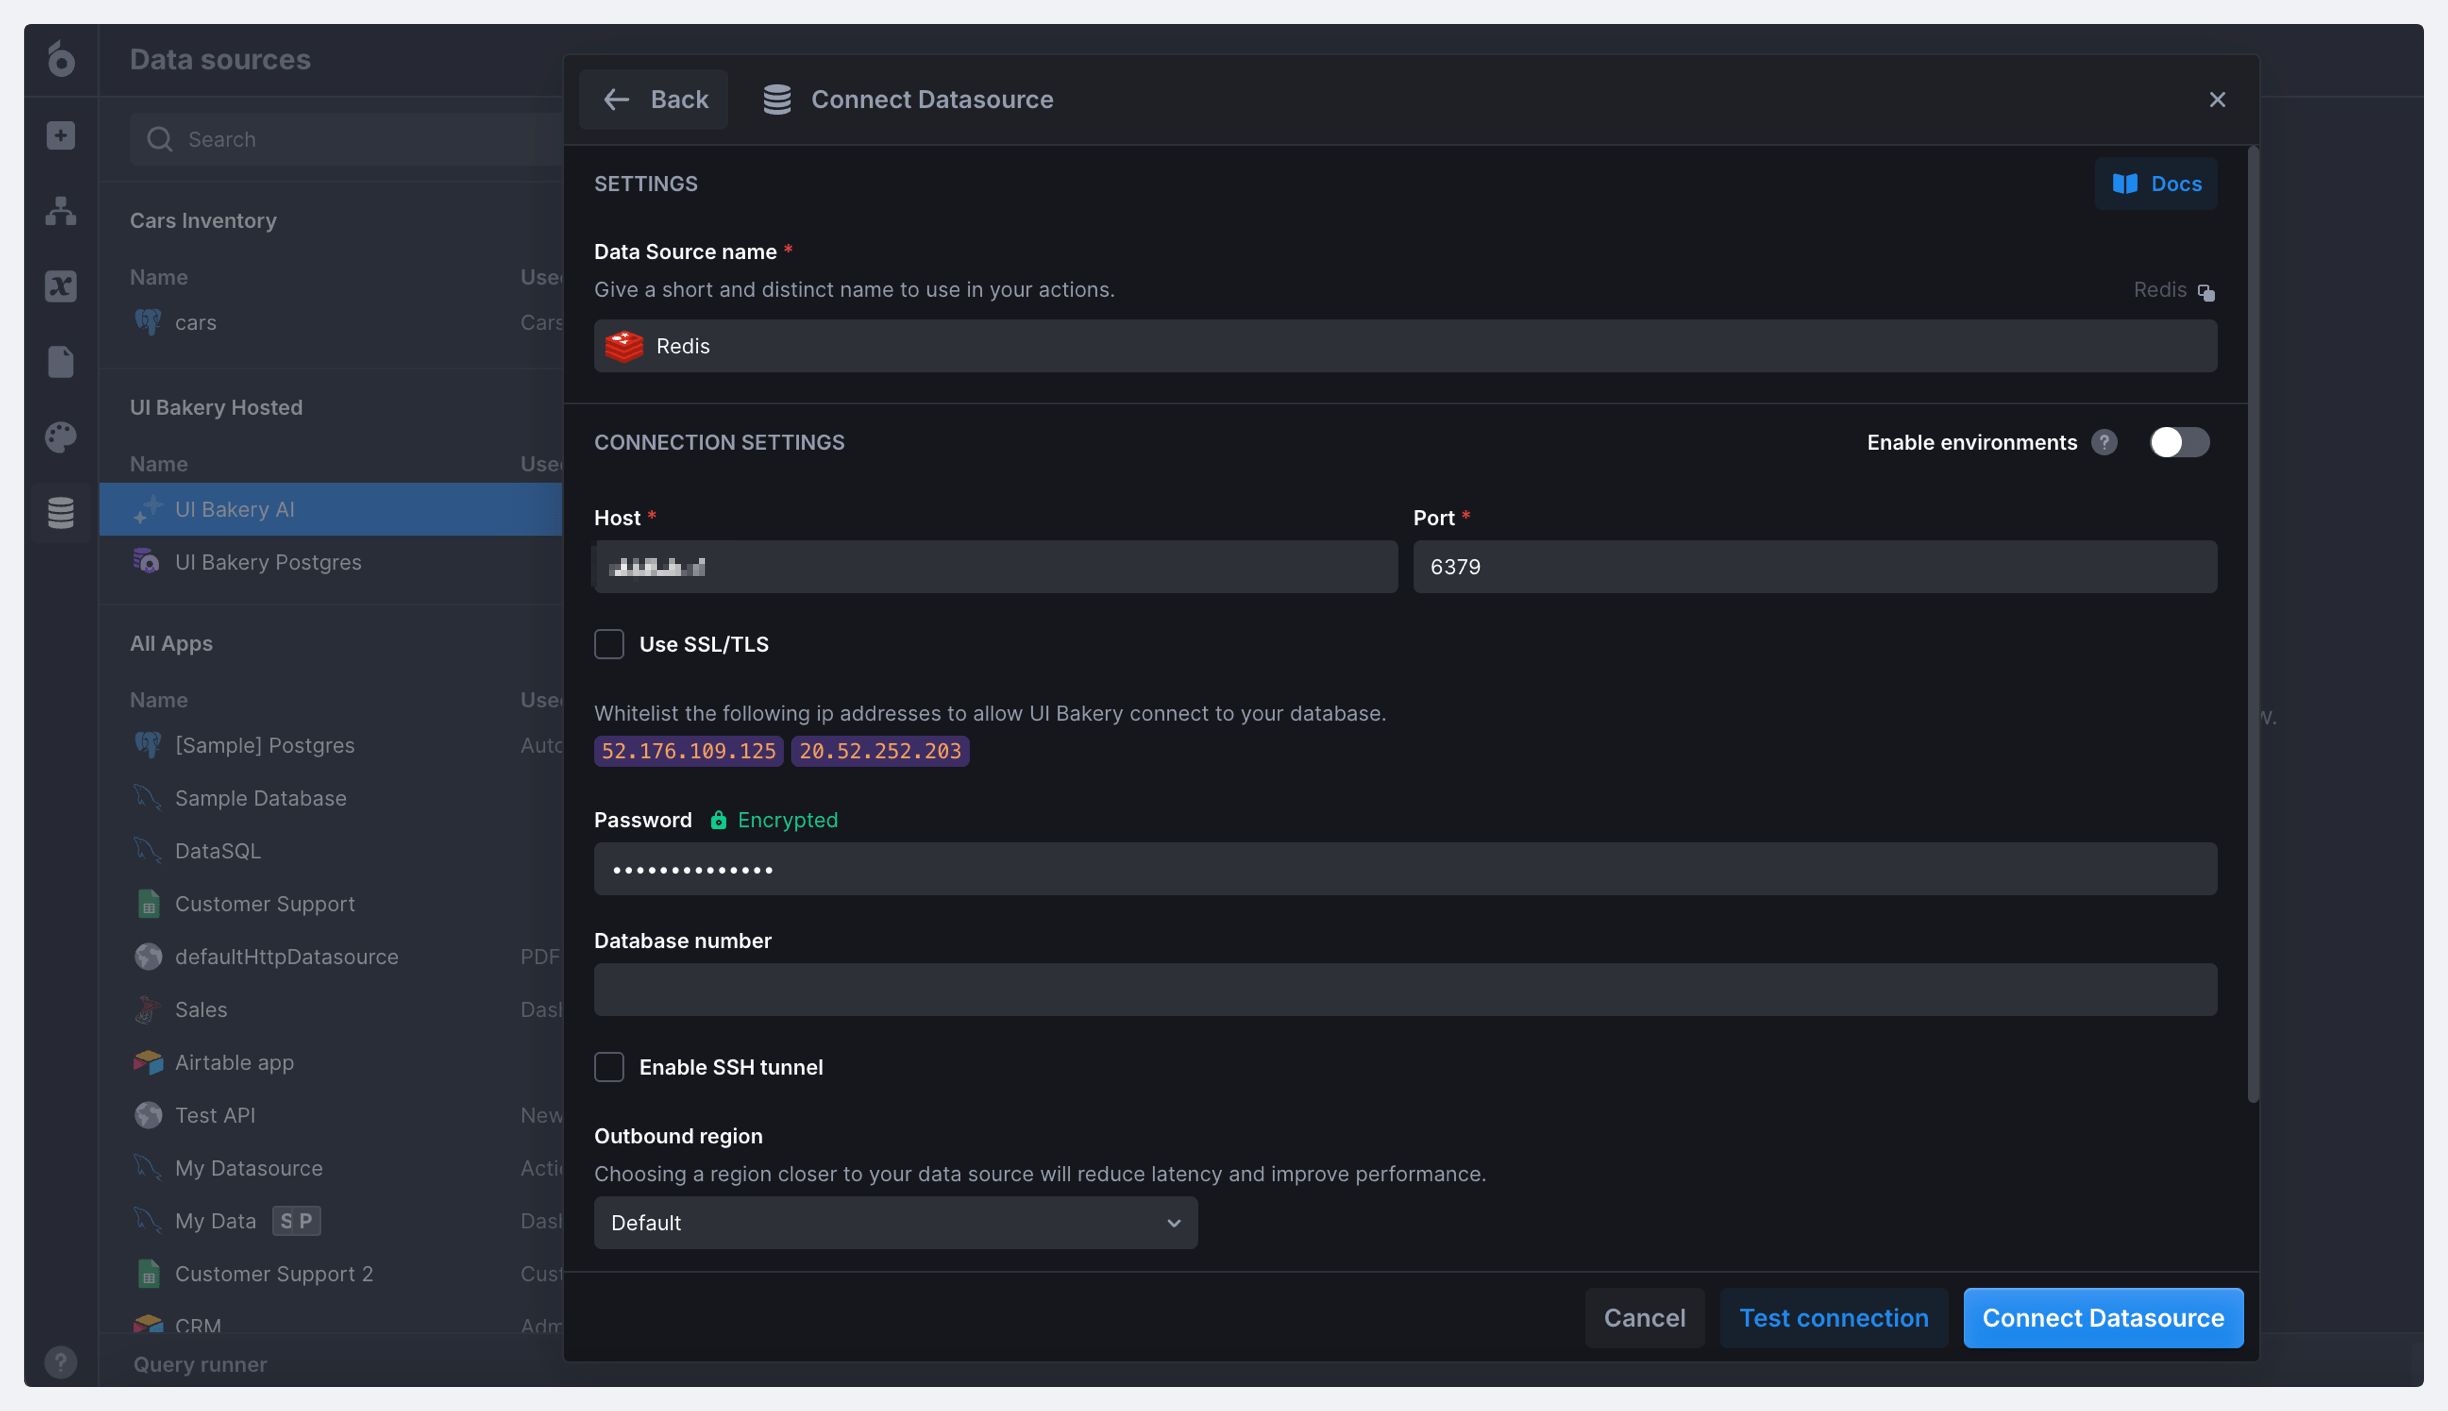This screenshot has width=2448, height=1411.
Task: Select the Sample Database list item
Action: [260, 798]
